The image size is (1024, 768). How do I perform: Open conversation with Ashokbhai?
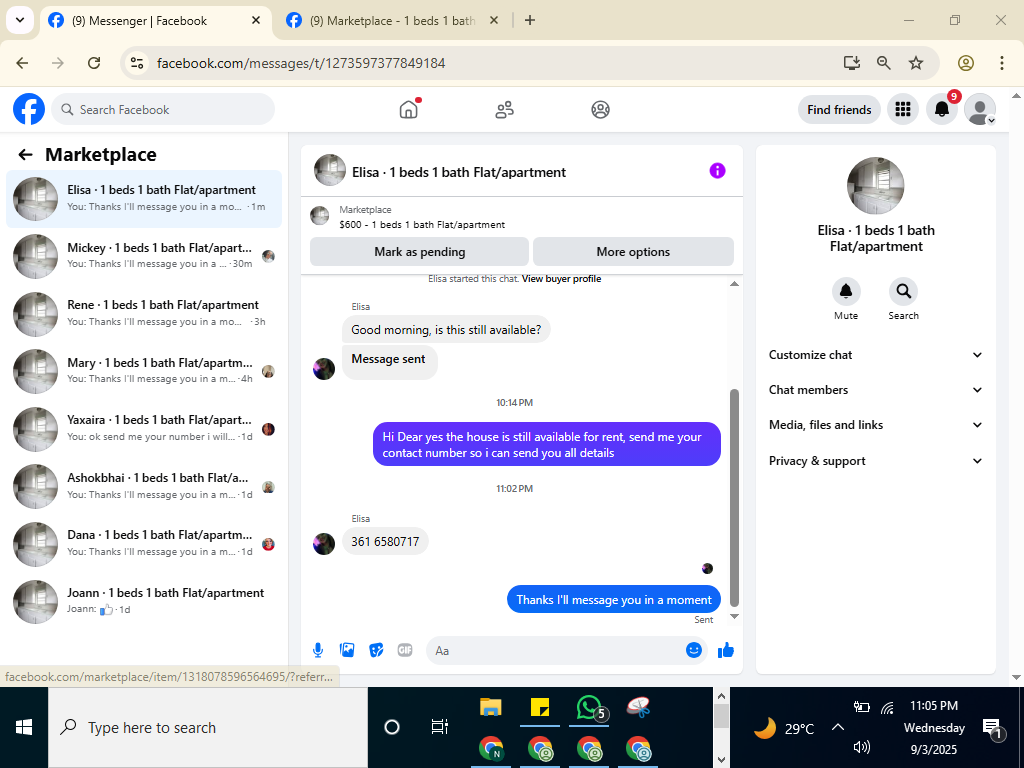point(144,487)
